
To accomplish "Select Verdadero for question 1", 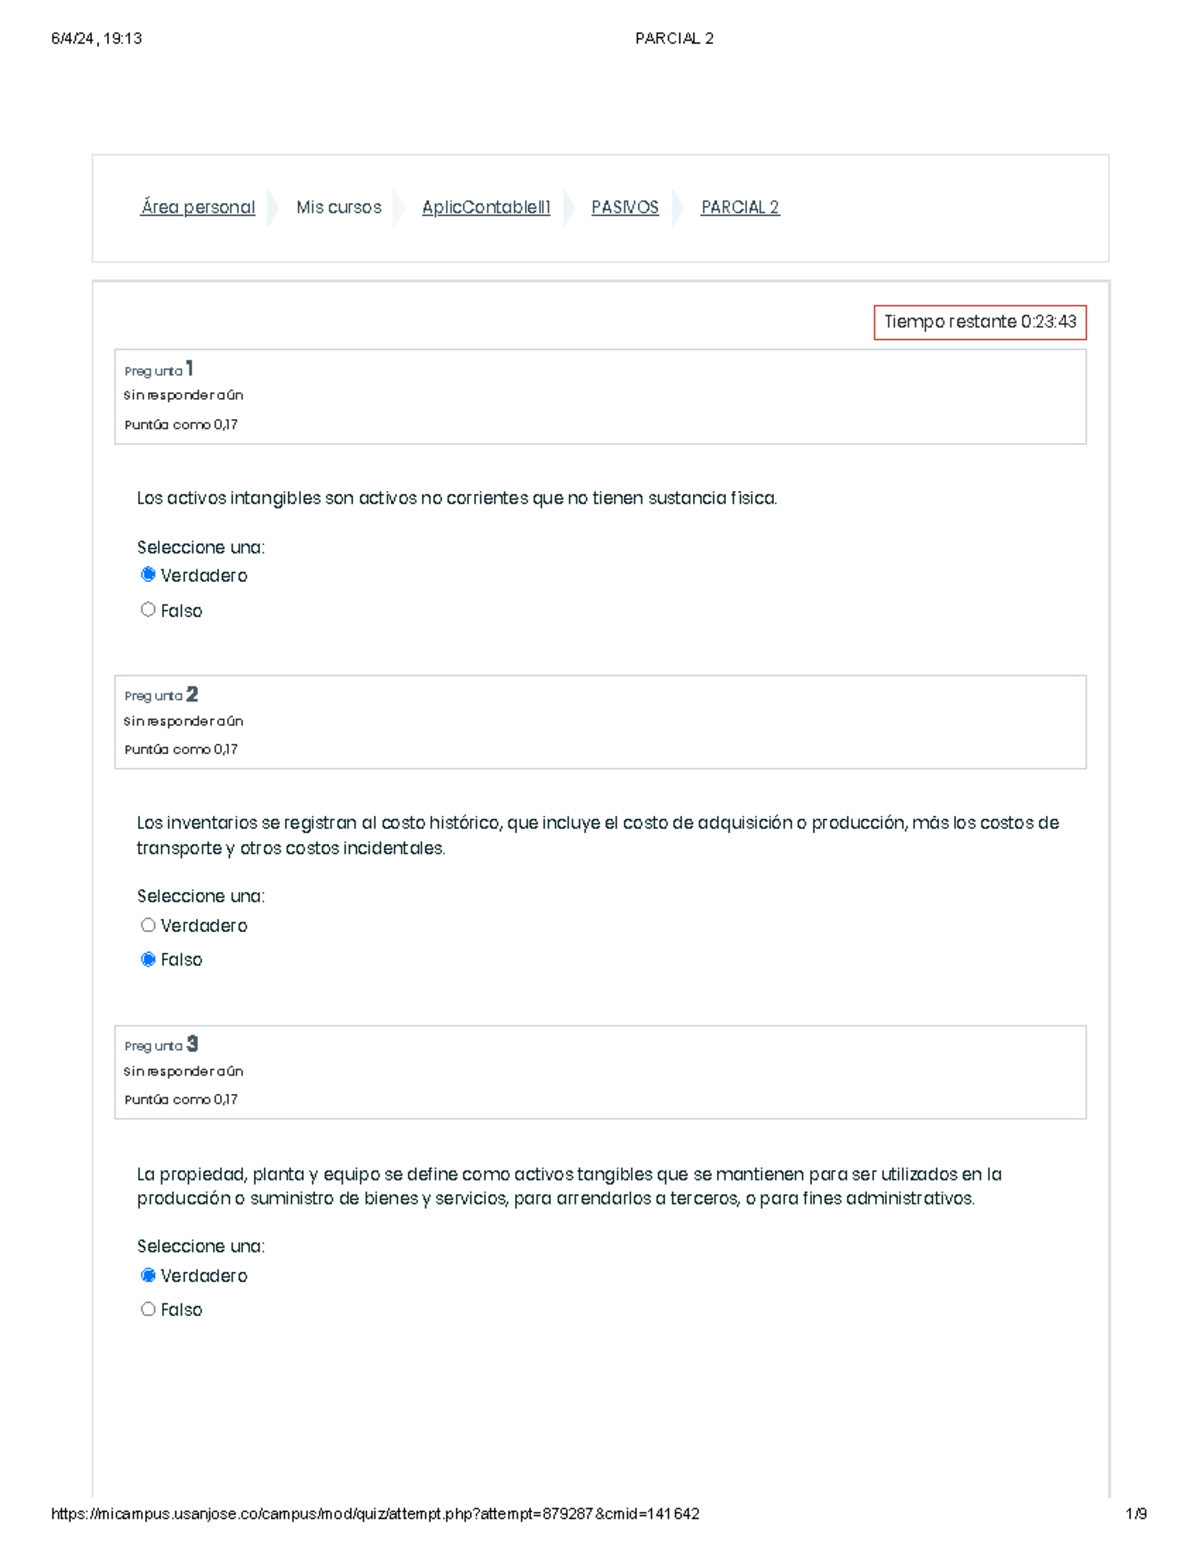I will pos(149,575).
